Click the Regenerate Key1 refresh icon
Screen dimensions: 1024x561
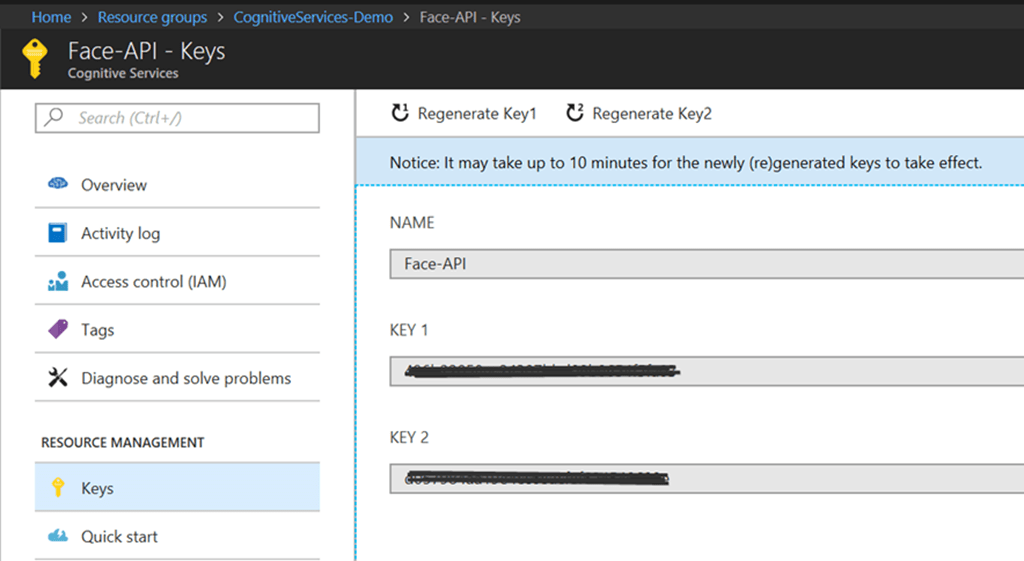pyautogui.click(x=400, y=113)
